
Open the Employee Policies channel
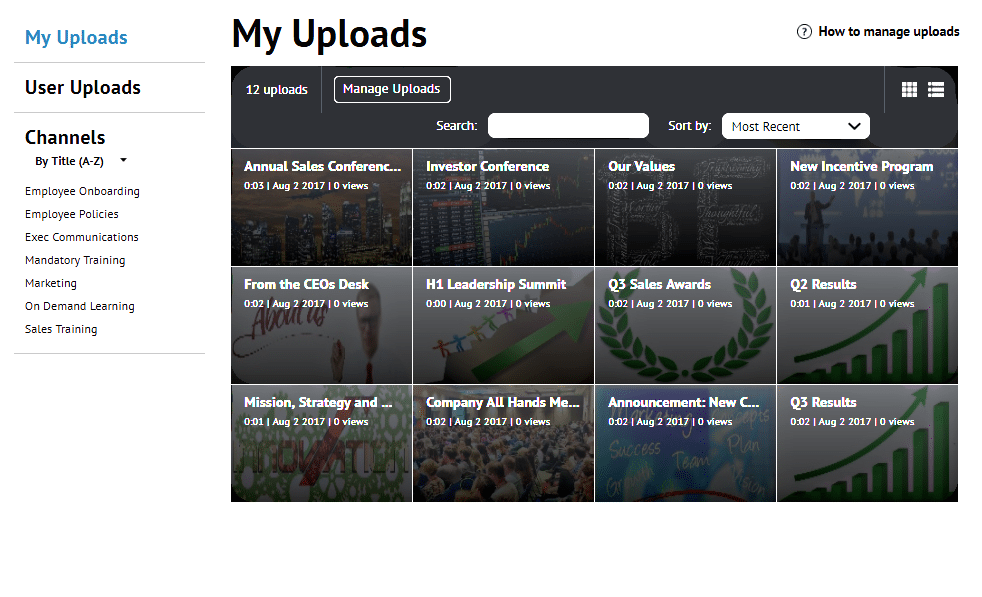[x=71, y=214]
